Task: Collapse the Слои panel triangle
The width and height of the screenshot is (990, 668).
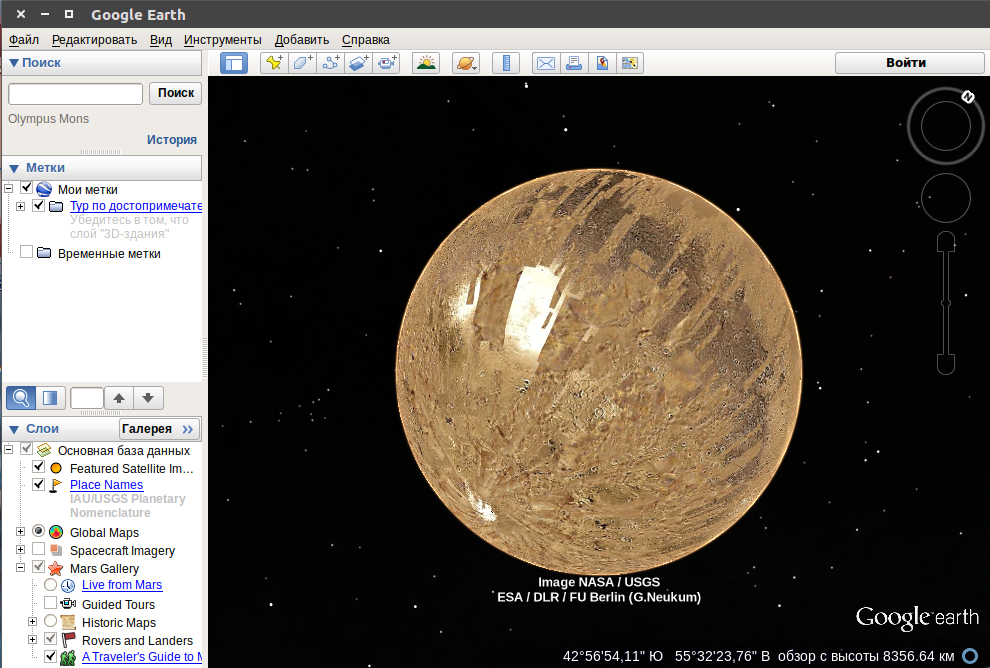Action: coord(14,429)
